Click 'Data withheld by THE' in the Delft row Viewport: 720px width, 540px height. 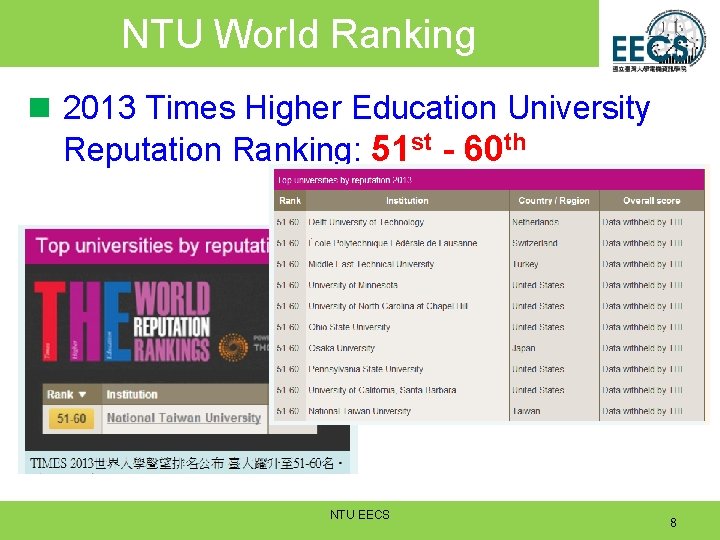tap(642, 222)
